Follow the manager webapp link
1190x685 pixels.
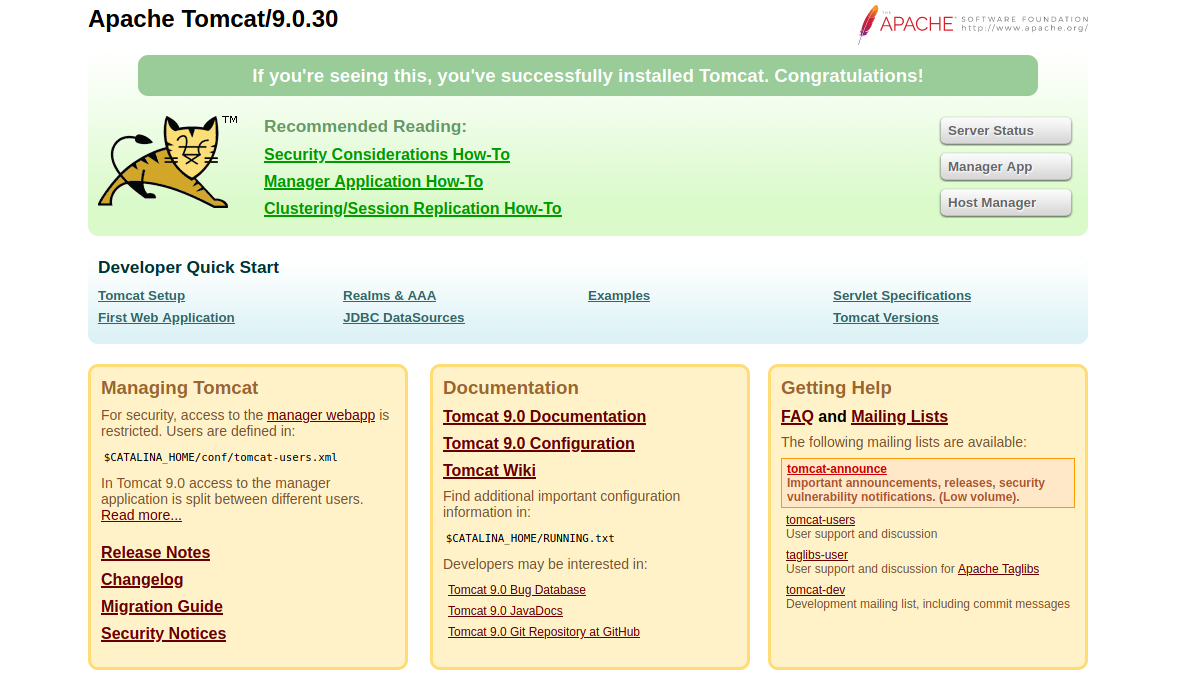[321, 415]
